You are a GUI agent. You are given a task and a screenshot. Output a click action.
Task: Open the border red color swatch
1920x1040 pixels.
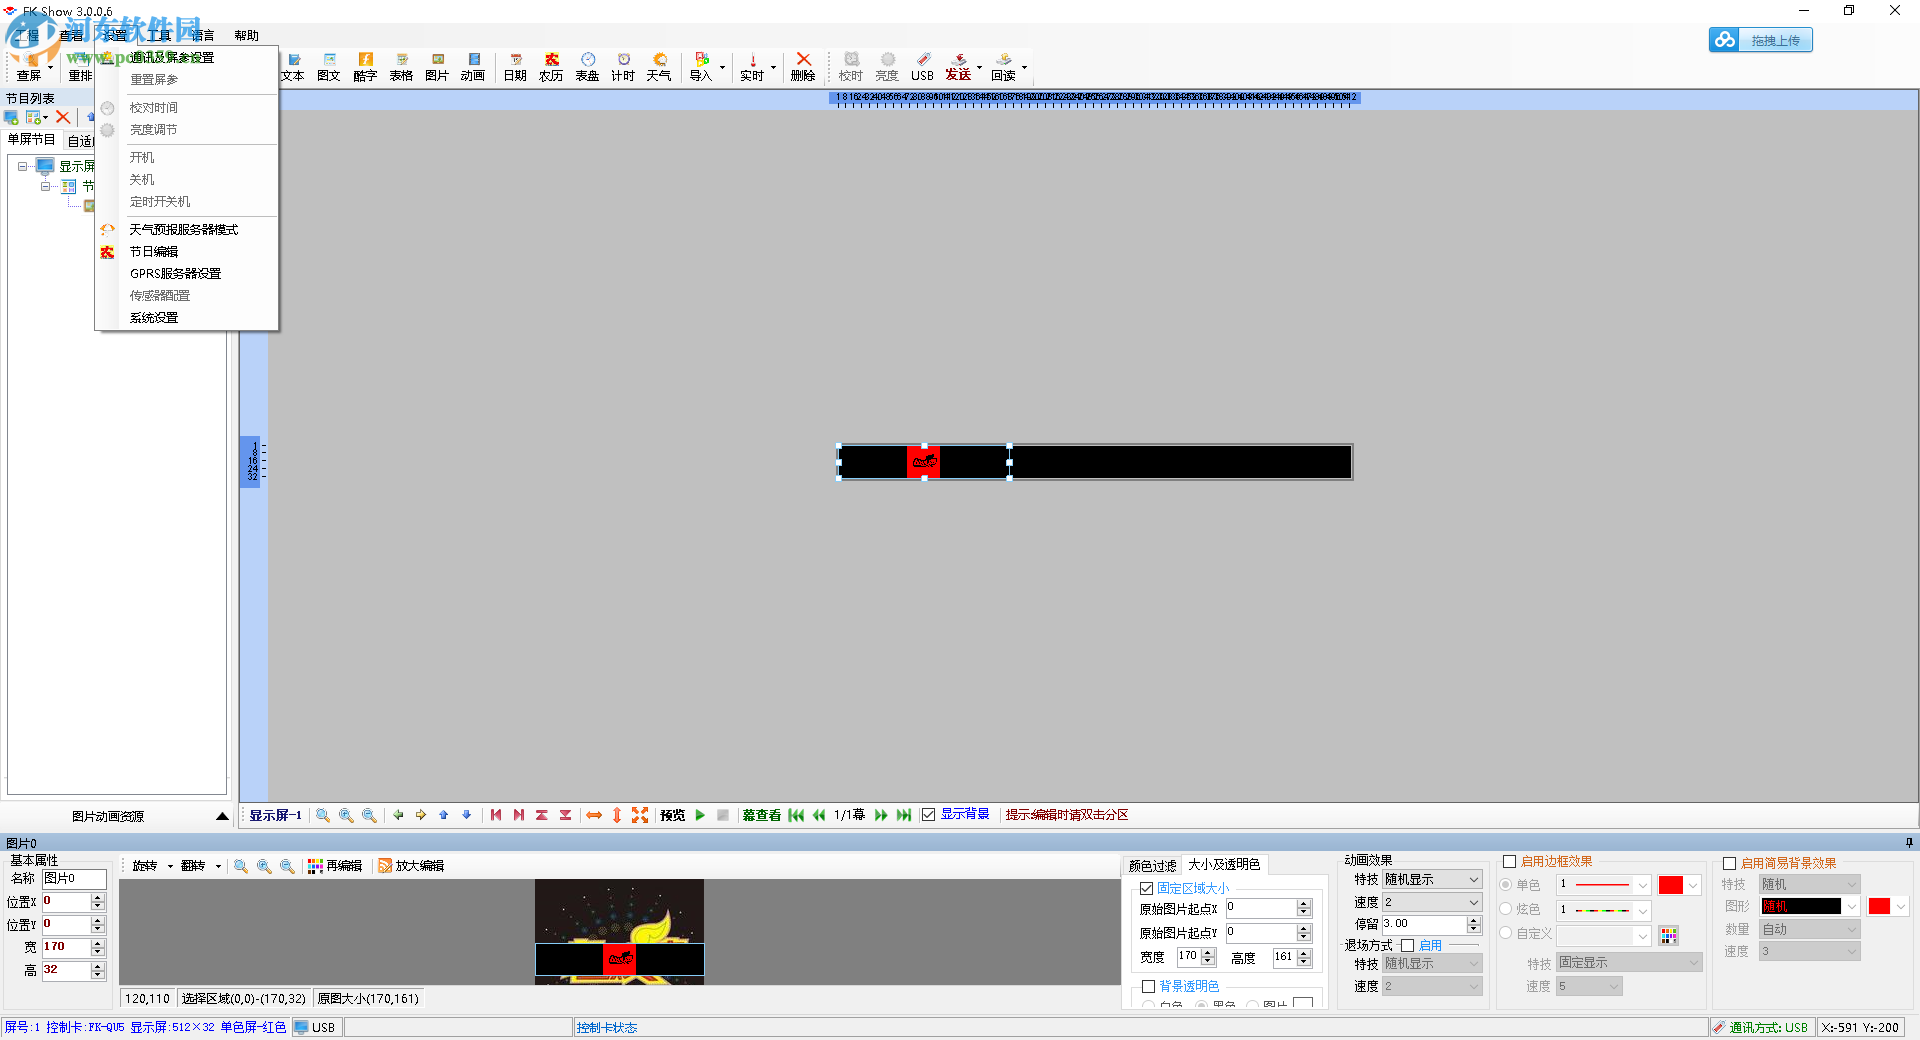tap(1679, 885)
